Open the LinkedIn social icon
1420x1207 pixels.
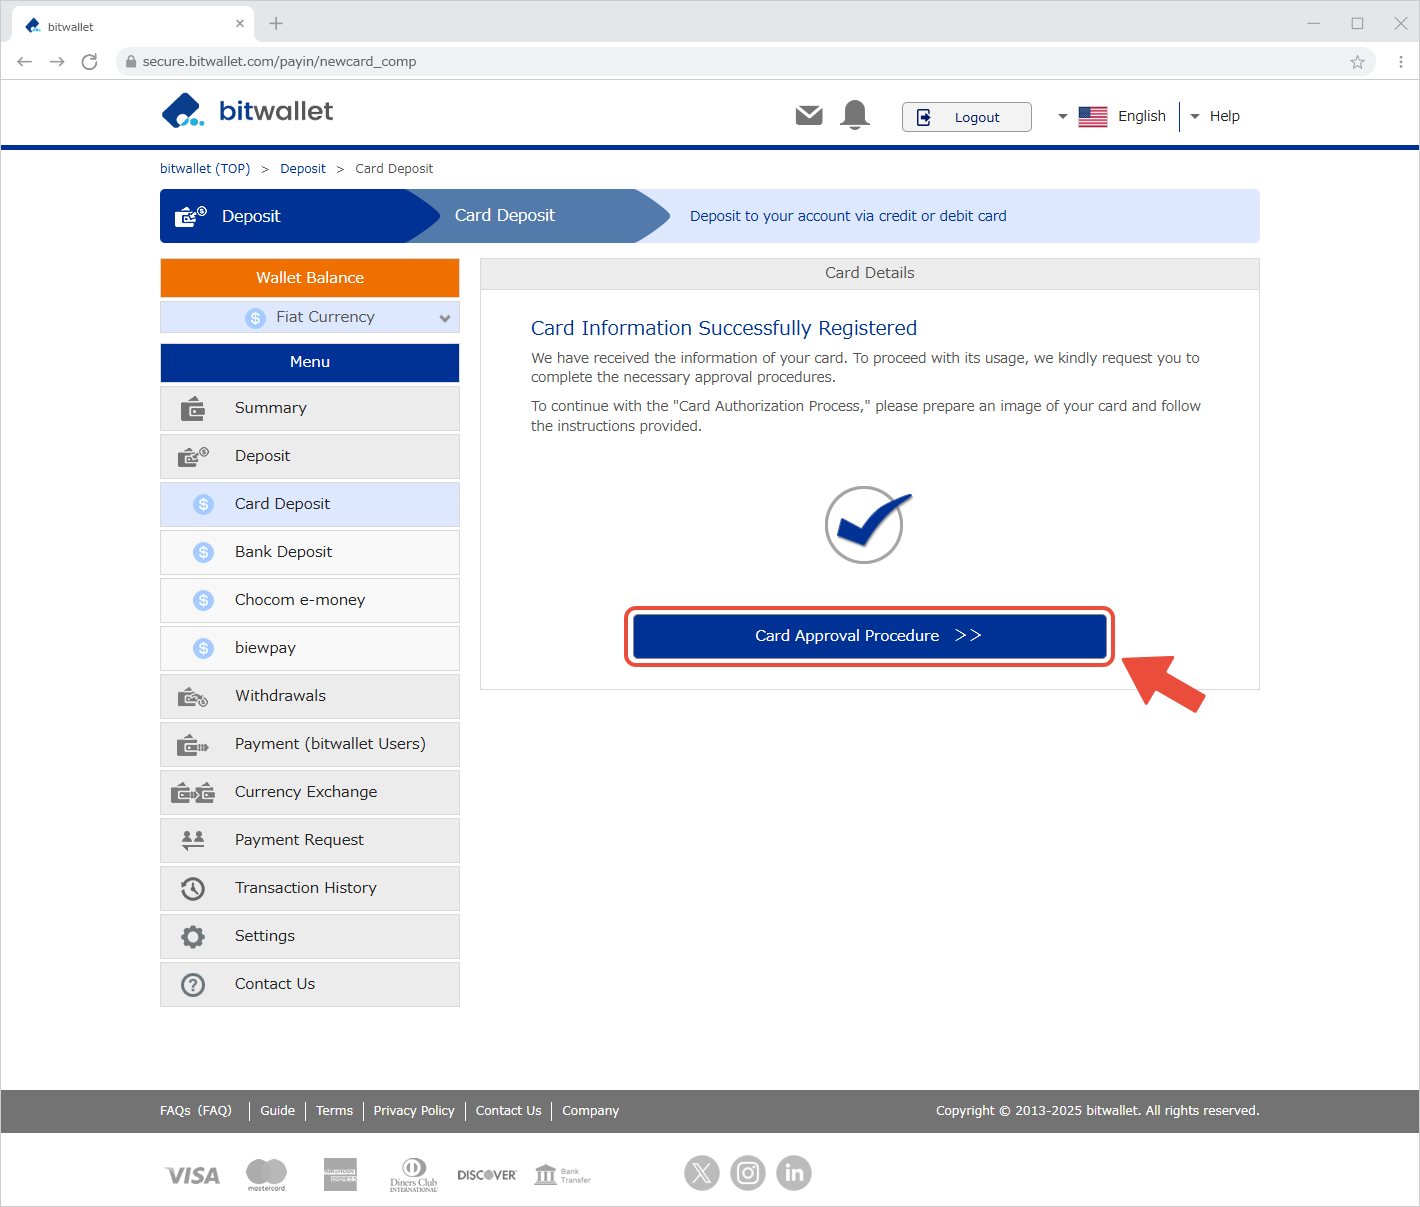click(794, 1173)
